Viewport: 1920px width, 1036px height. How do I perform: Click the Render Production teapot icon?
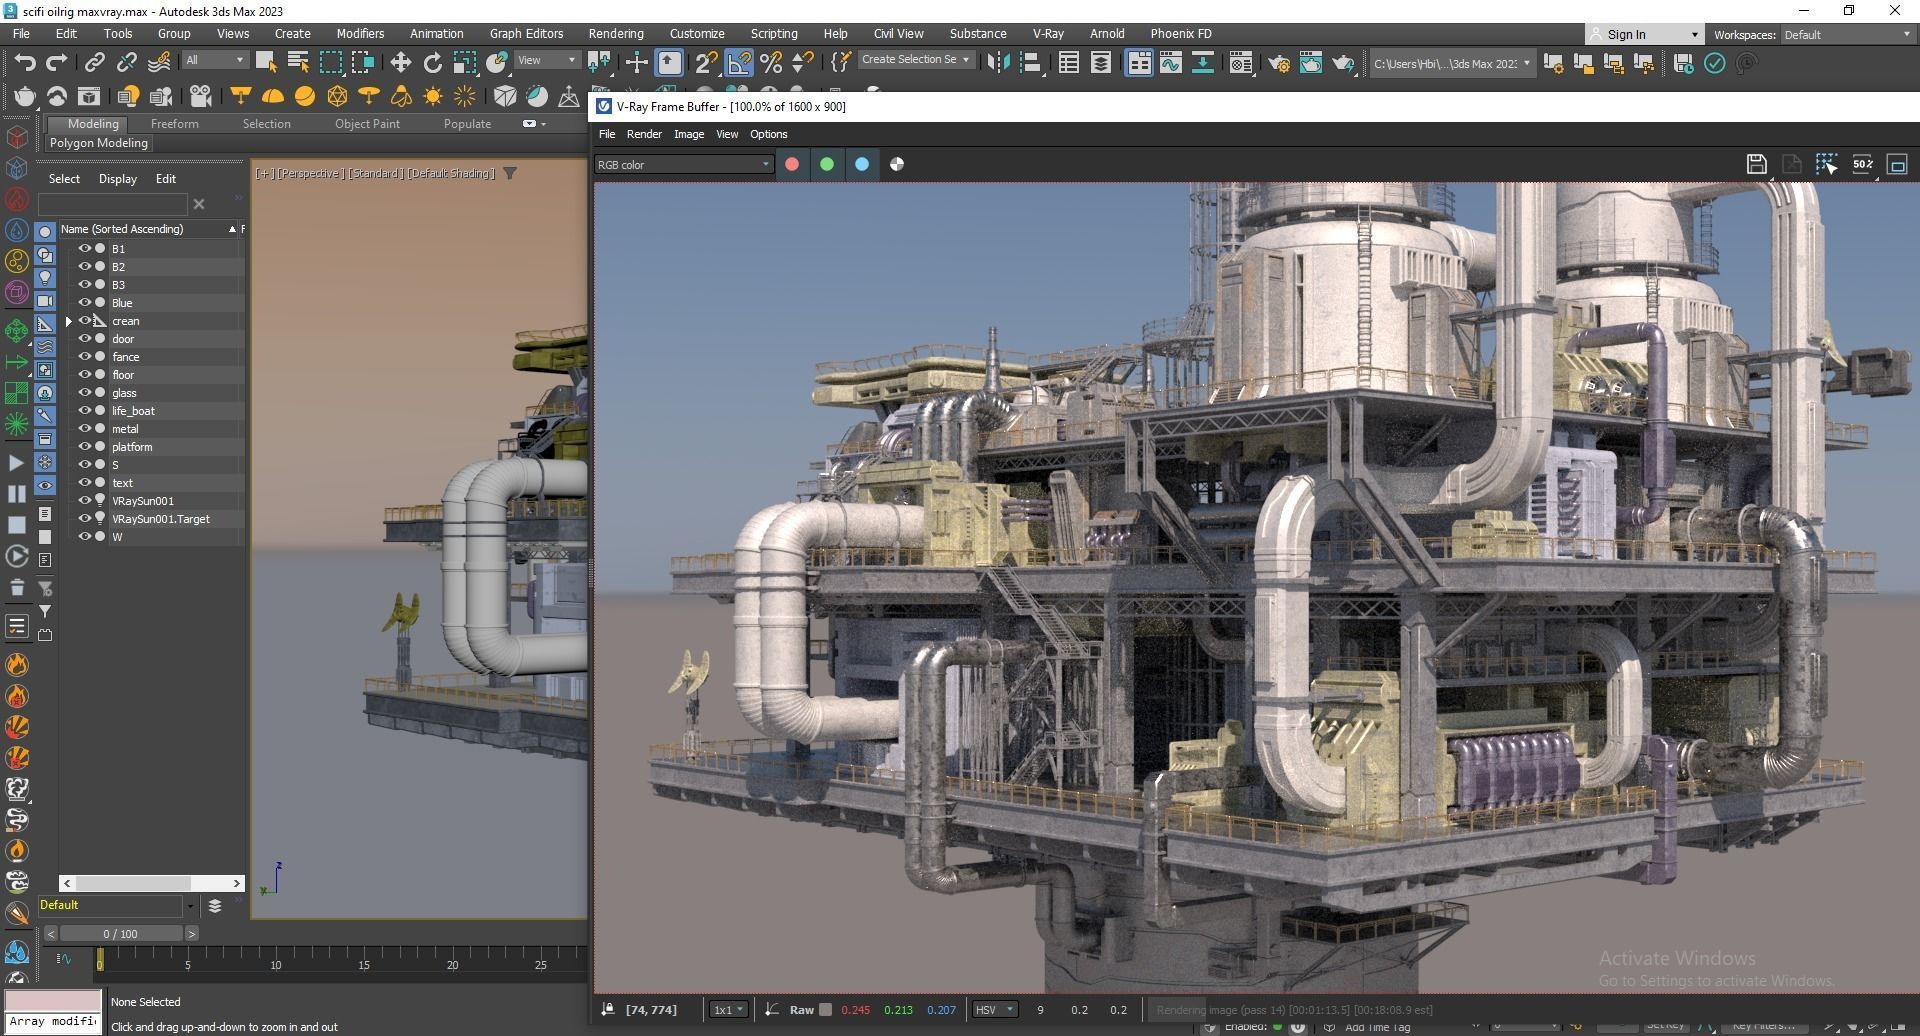click(x=1342, y=63)
